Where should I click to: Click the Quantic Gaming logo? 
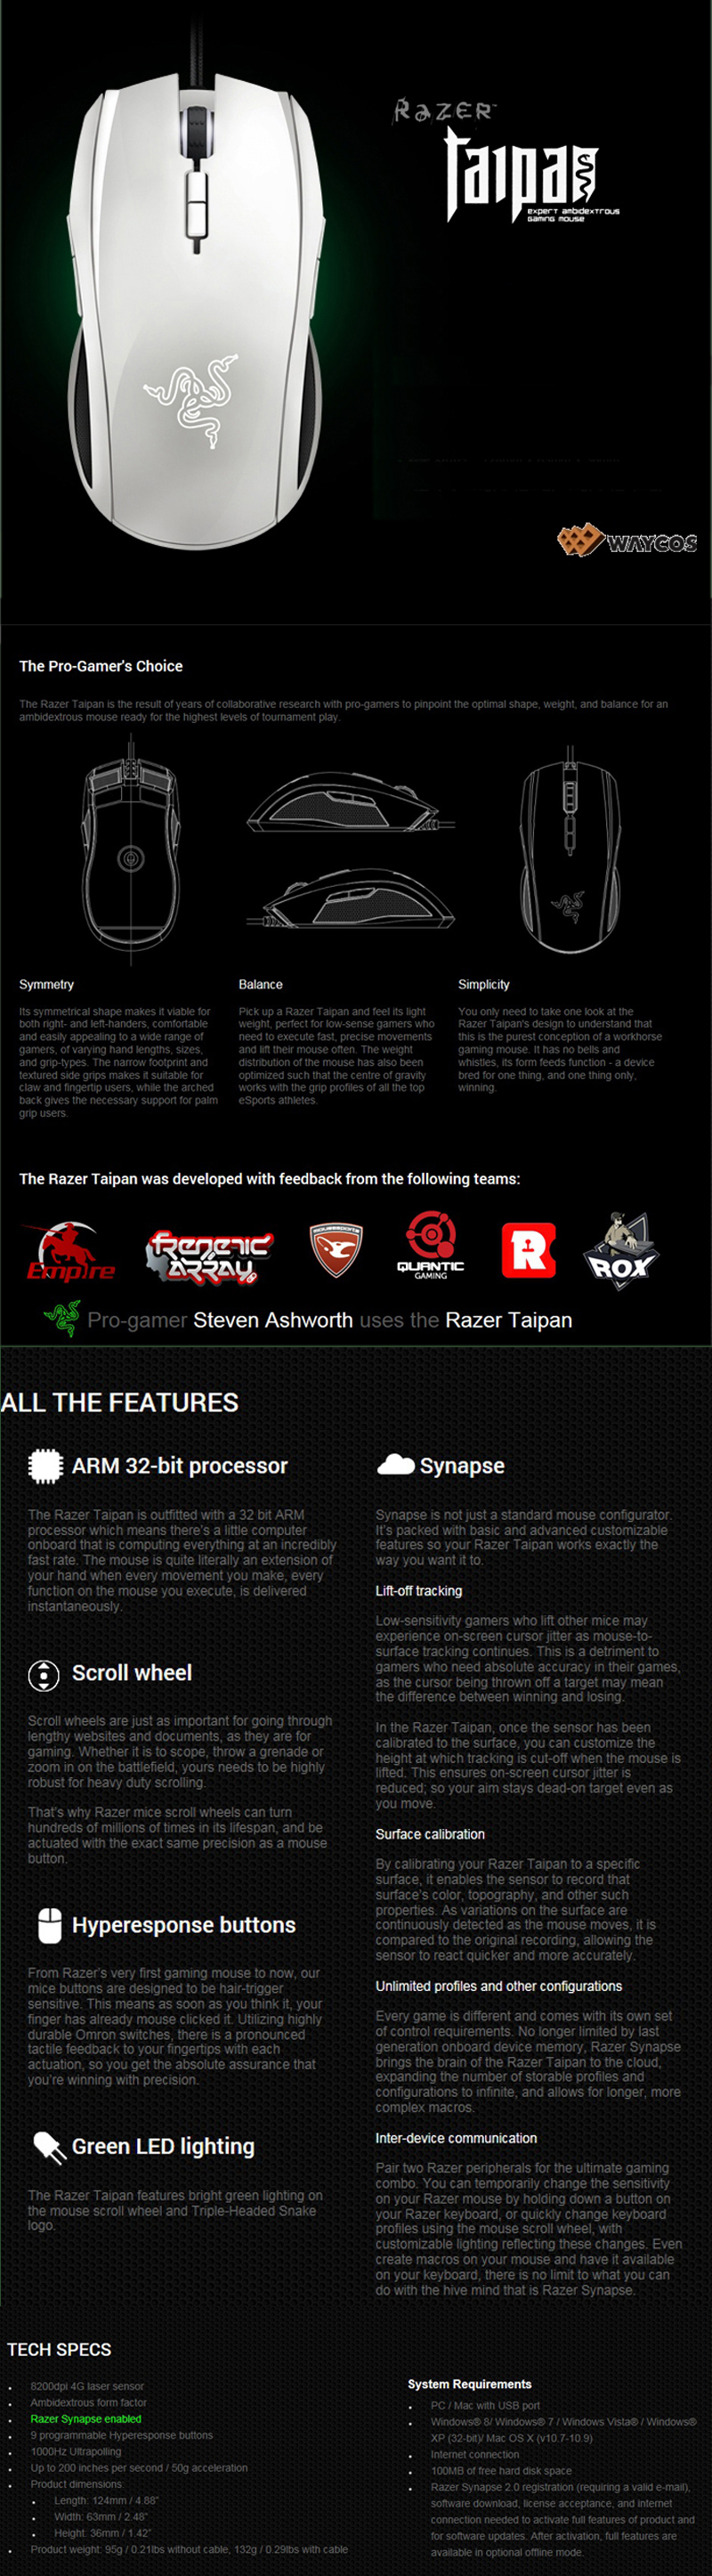(431, 1245)
